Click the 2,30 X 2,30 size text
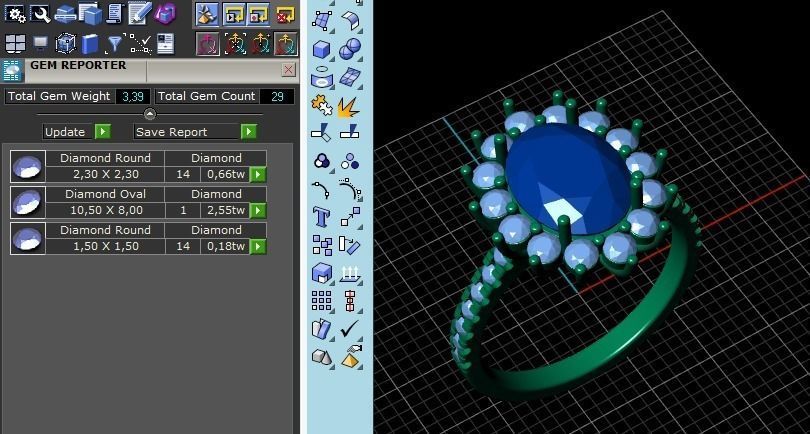The image size is (810, 434). click(x=106, y=175)
